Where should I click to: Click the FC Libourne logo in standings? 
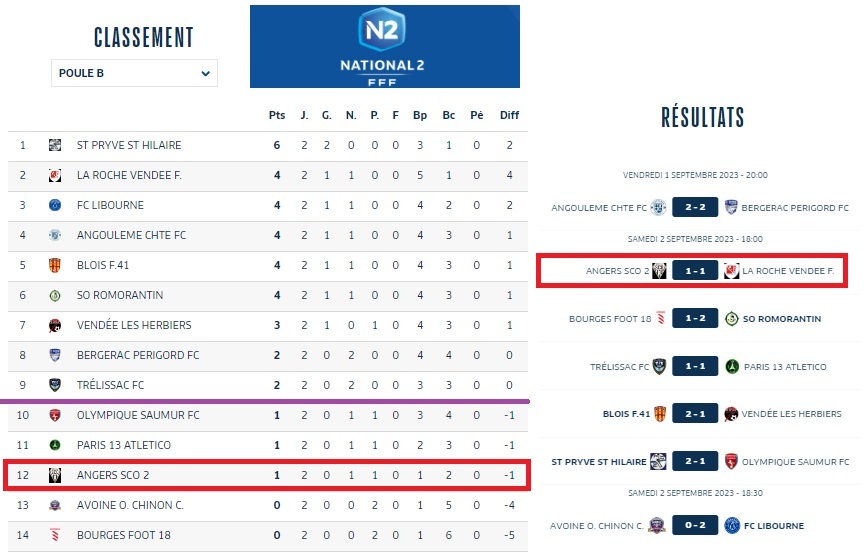click(x=55, y=205)
